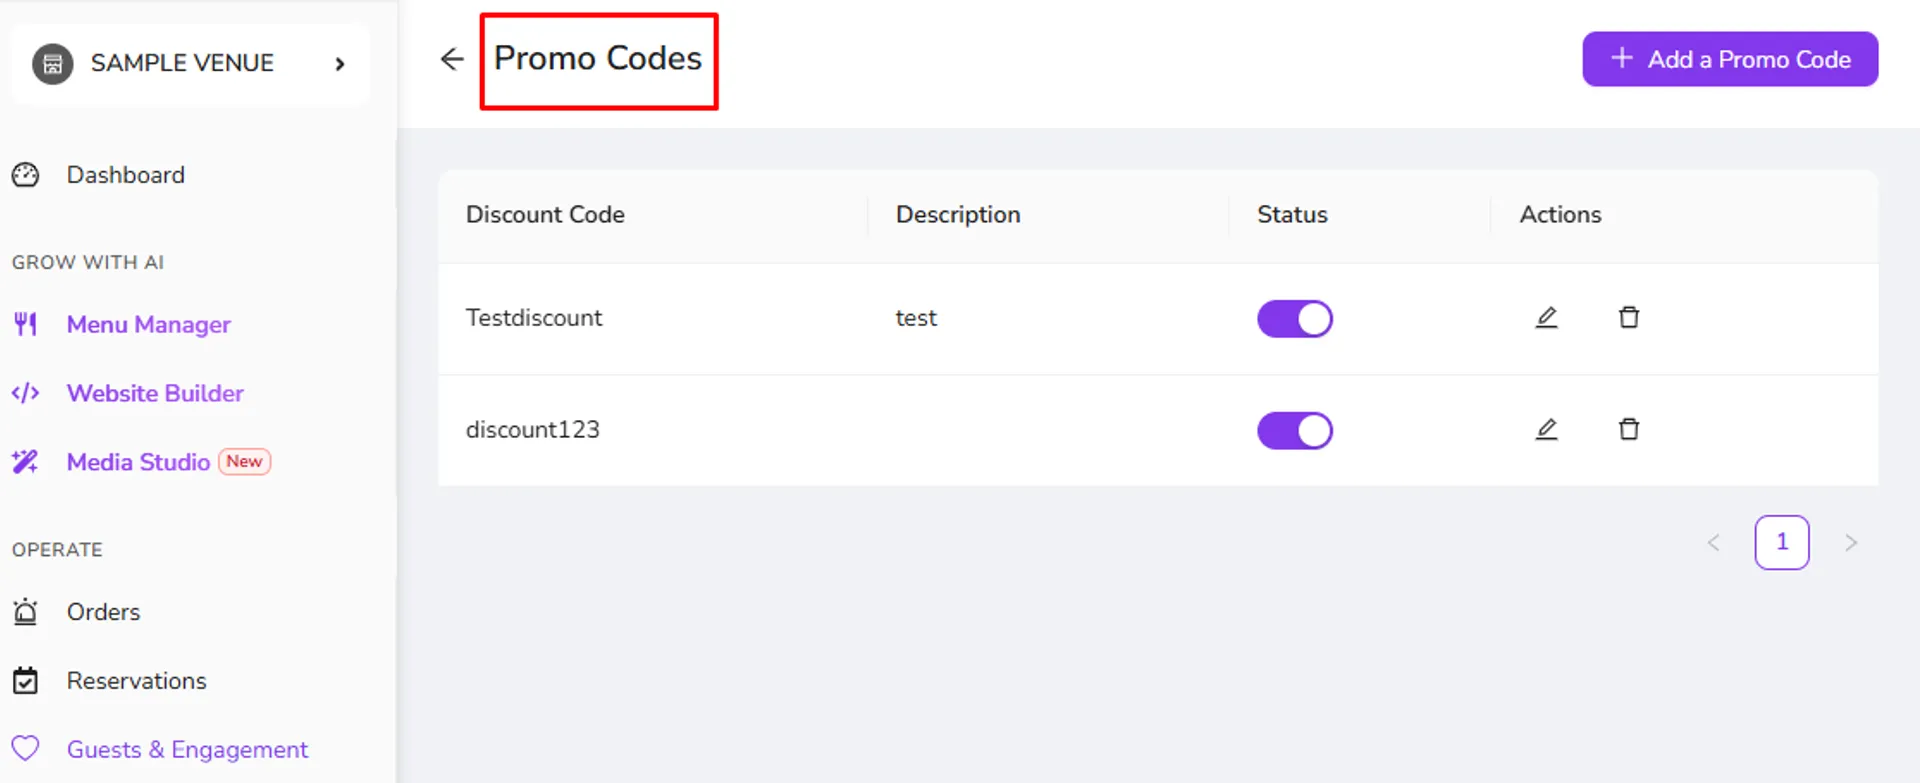This screenshot has width=1920, height=783.
Task: Click the back arrow beside Promo Codes
Action: tap(452, 60)
